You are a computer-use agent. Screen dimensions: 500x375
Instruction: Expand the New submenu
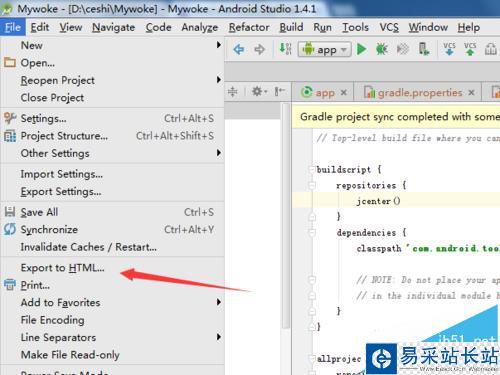click(112, 45)
